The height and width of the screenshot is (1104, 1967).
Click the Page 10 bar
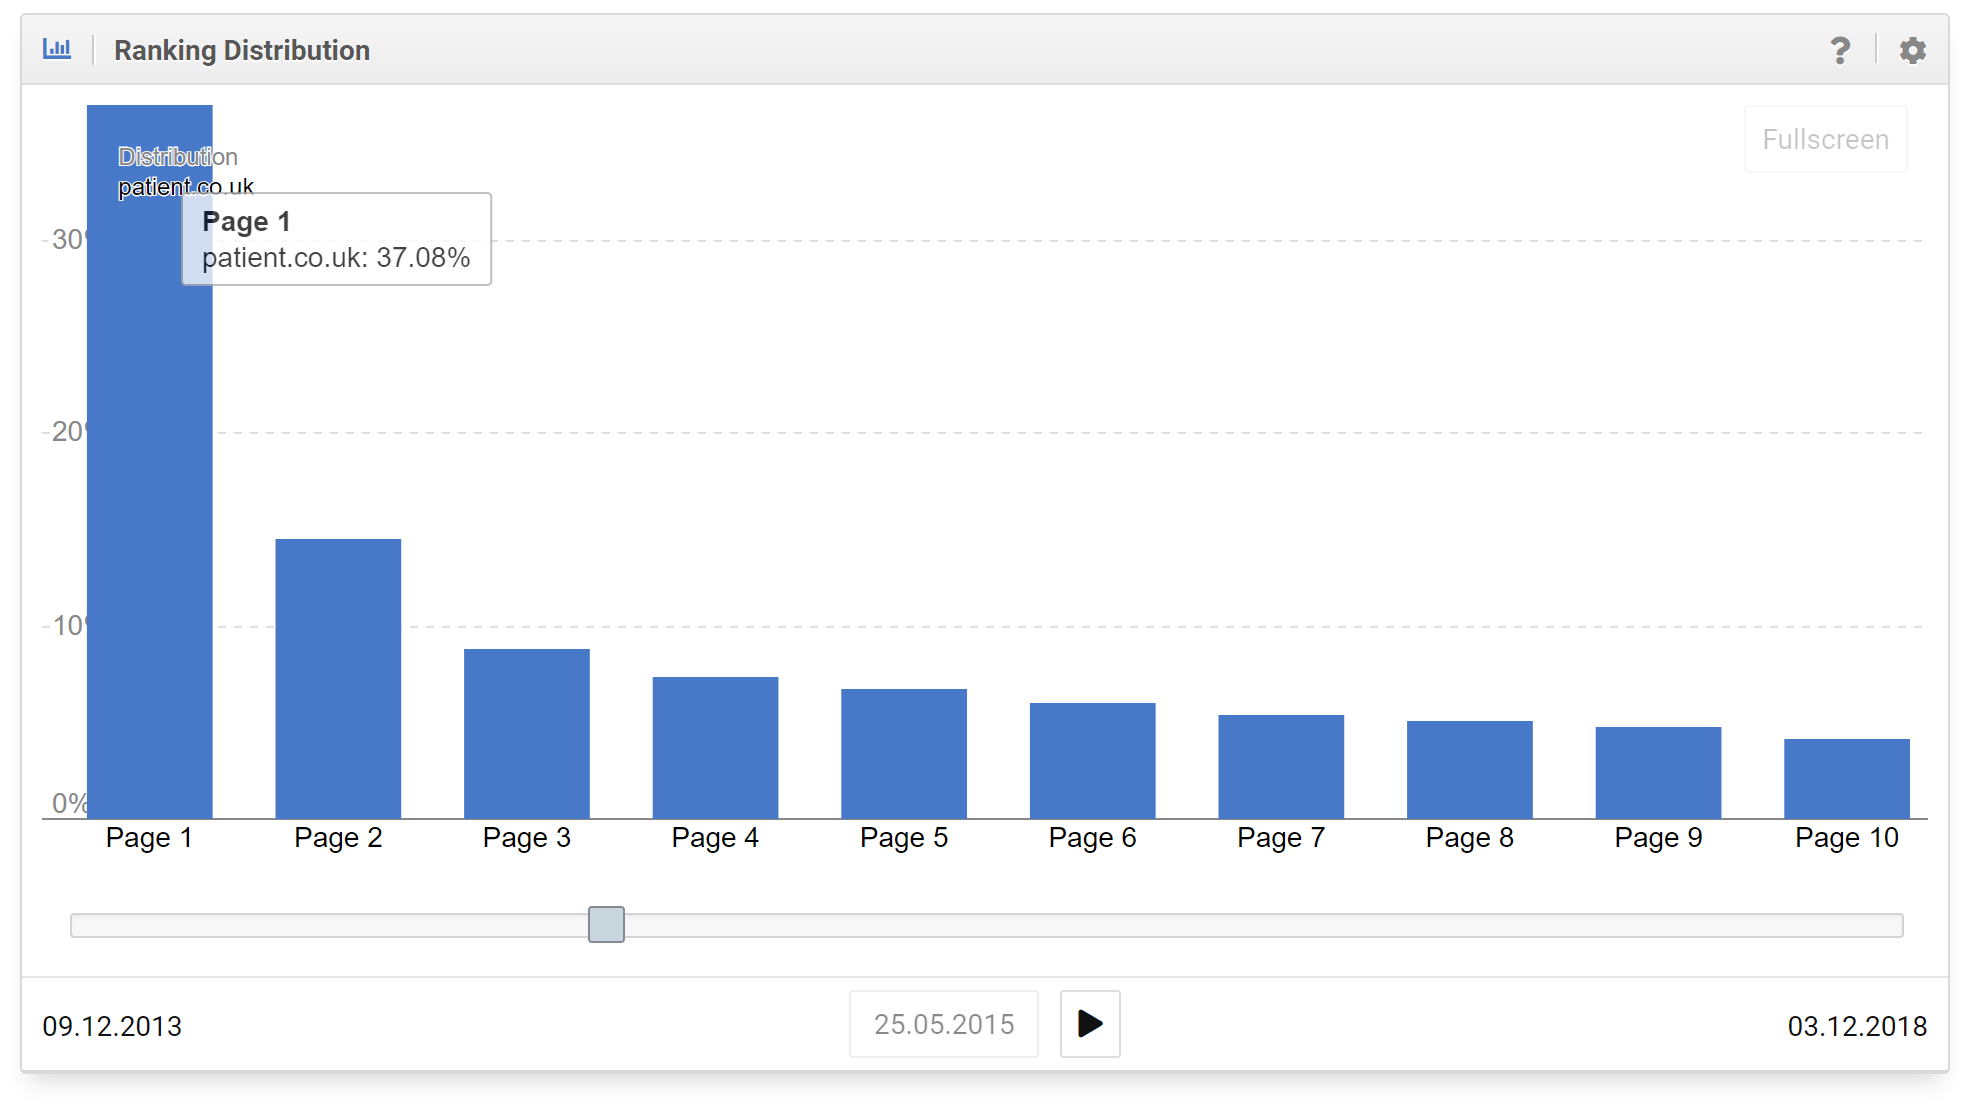[1847, 779]
